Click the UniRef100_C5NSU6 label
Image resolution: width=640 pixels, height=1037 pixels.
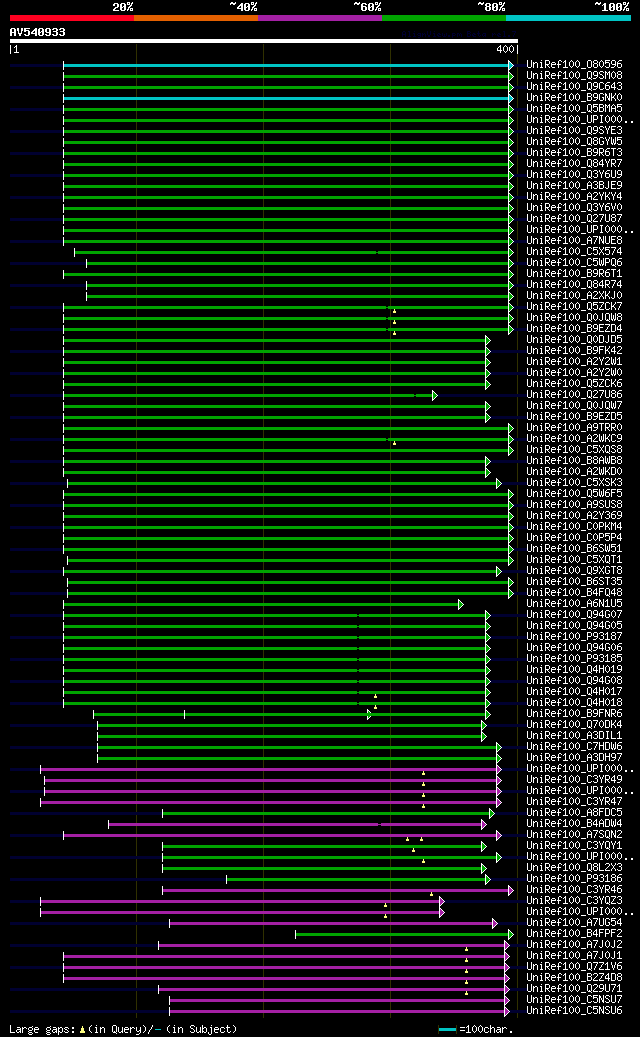point(574,1011)
